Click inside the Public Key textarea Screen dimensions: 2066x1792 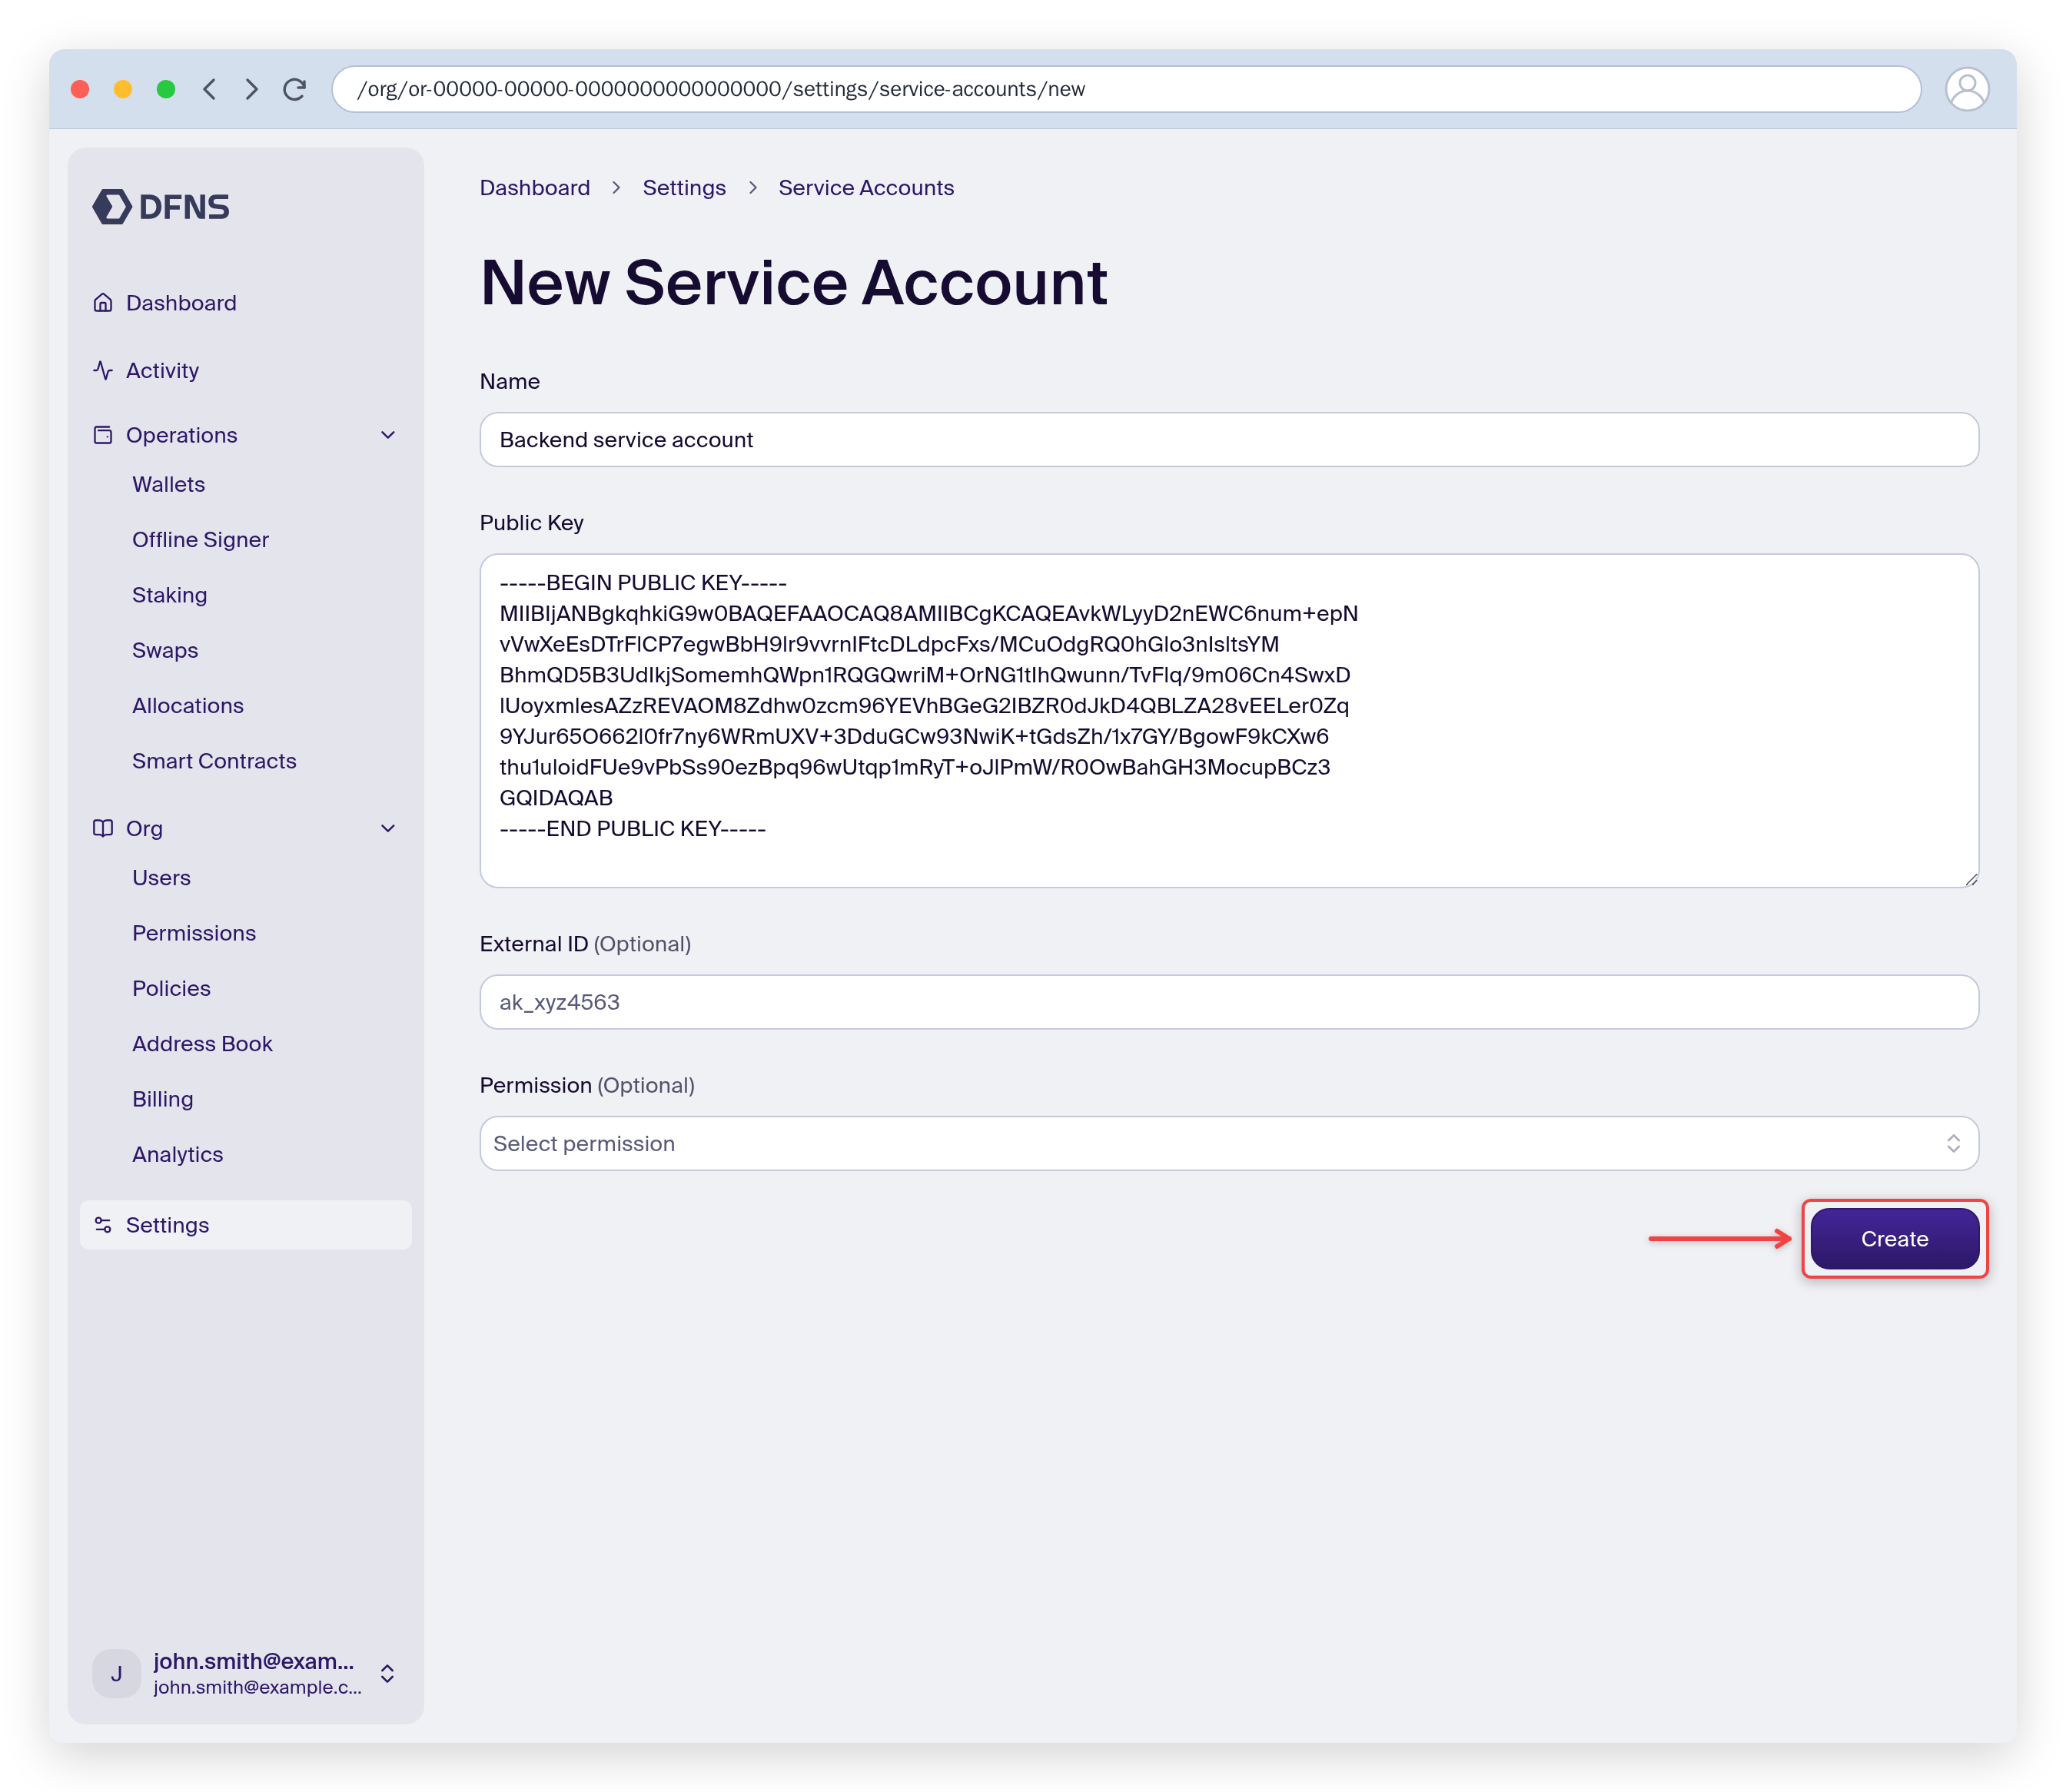[1228, 720]
